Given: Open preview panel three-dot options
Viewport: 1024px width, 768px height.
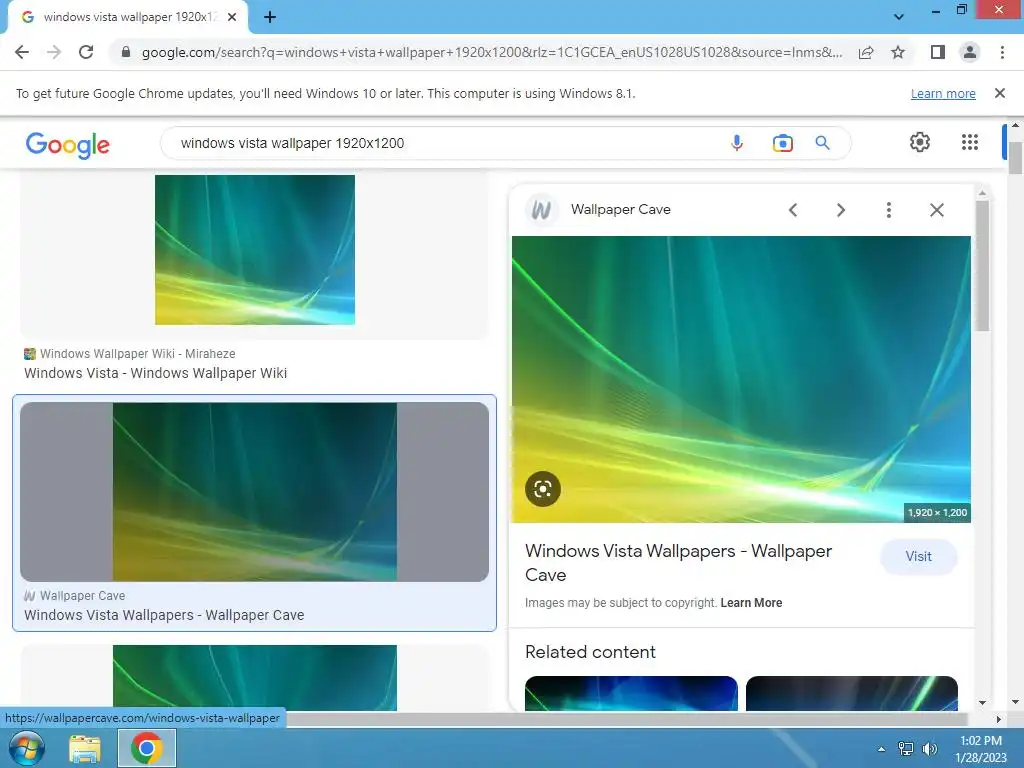Looking at the screenshot, I should click(x=888, y=210).
